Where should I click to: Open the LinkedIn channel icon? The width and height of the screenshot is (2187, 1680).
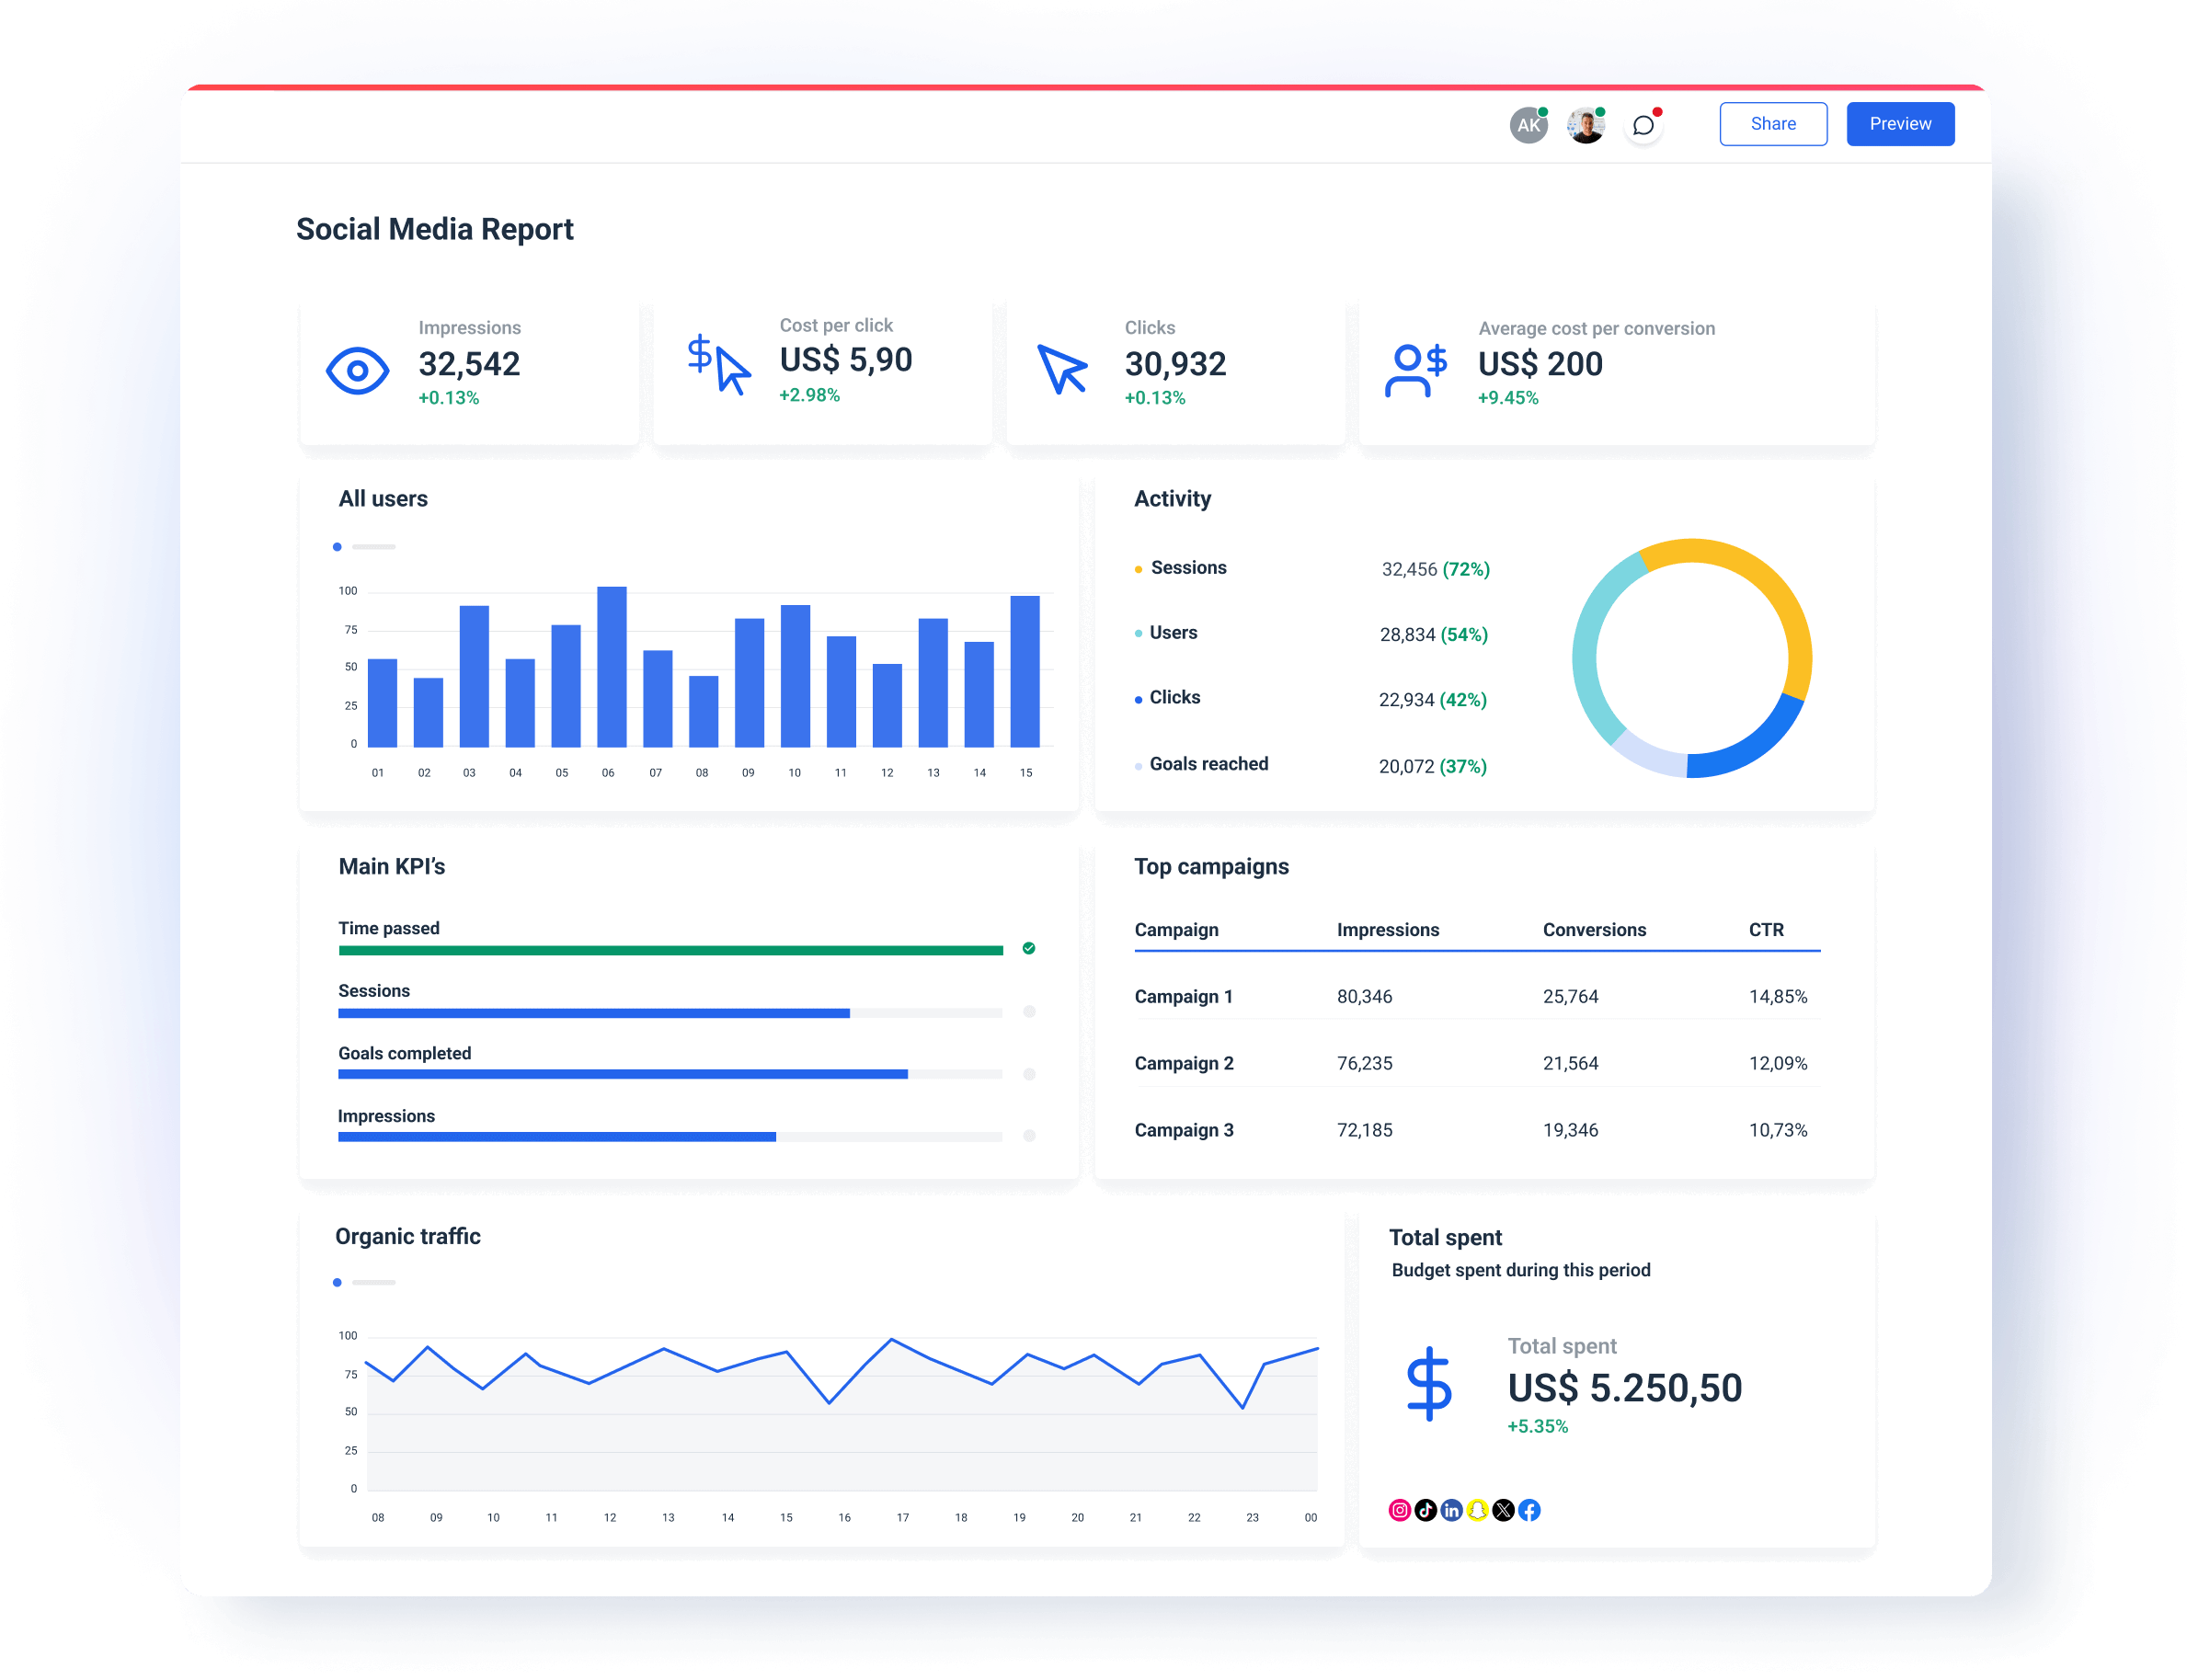[x=1452, y=1510]
